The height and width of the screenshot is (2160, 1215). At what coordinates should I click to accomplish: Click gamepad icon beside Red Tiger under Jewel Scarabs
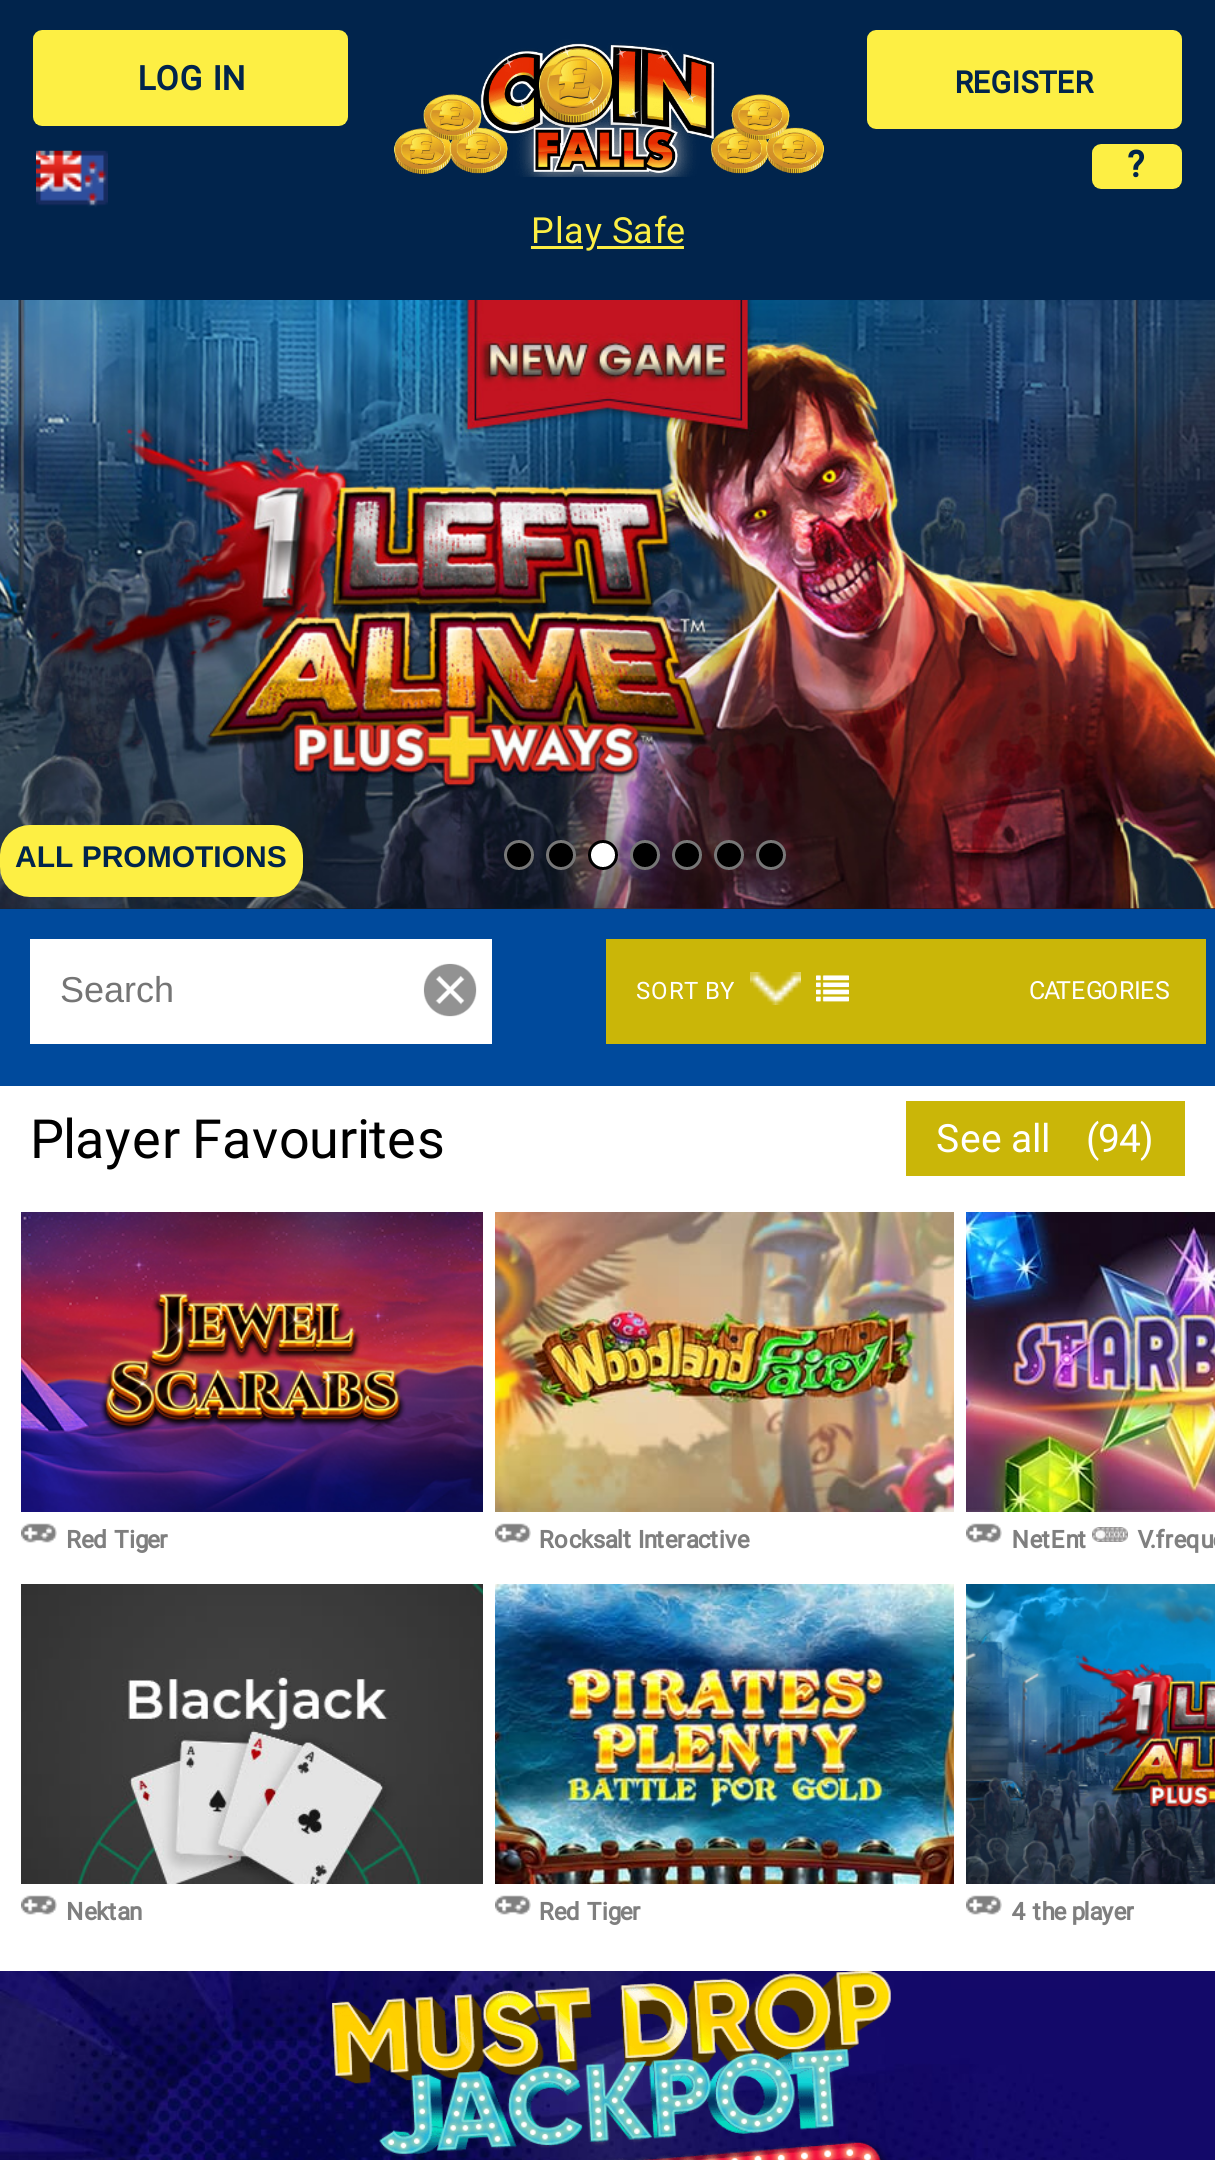point(39,1534)
